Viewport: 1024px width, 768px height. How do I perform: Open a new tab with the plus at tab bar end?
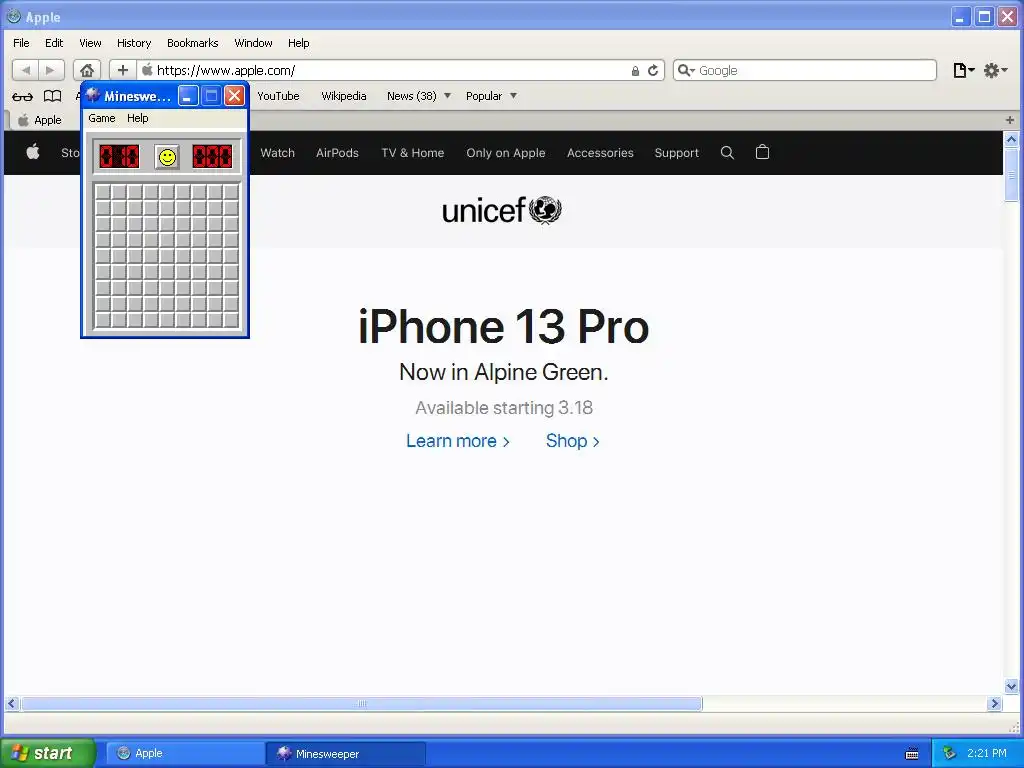coord(1010,120)
